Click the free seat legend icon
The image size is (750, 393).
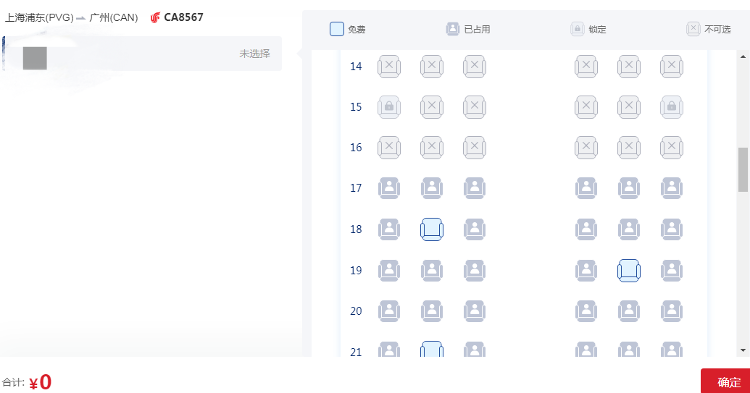pos(337,29)
